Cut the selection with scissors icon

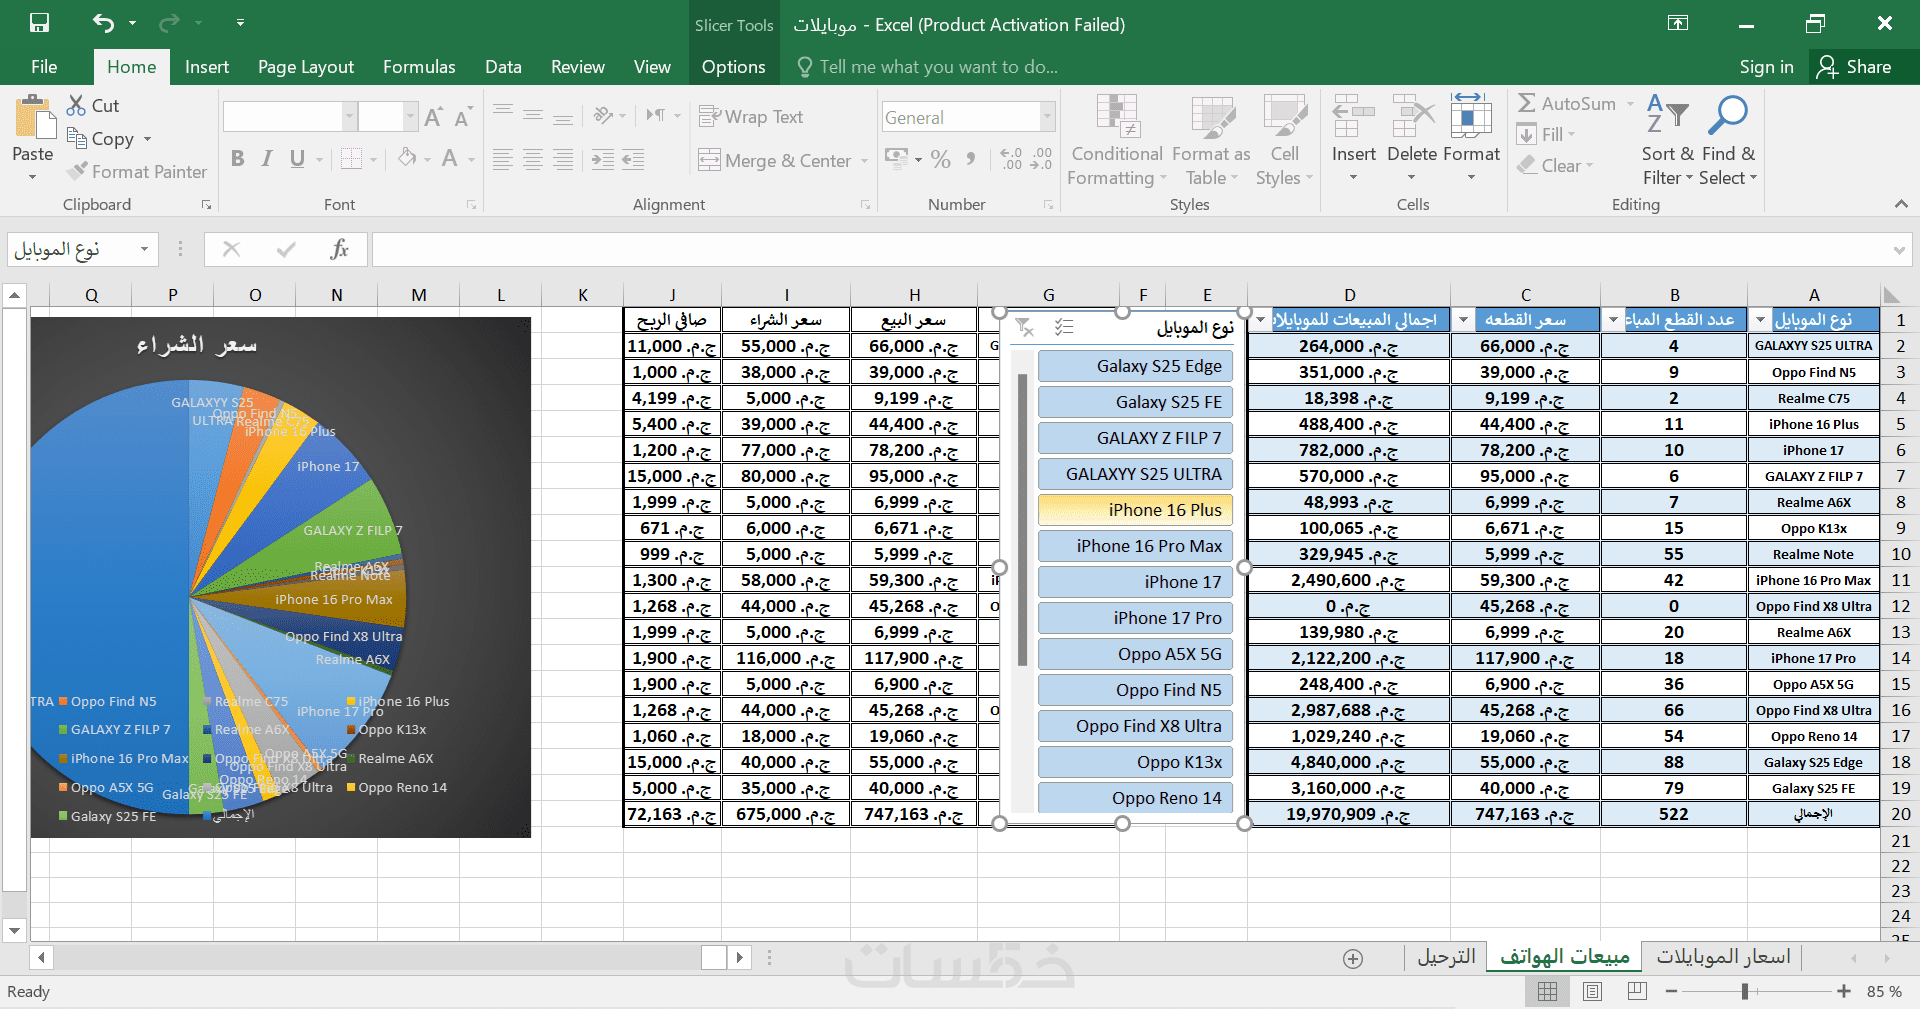pyautogui.click(x=76, y=105)
